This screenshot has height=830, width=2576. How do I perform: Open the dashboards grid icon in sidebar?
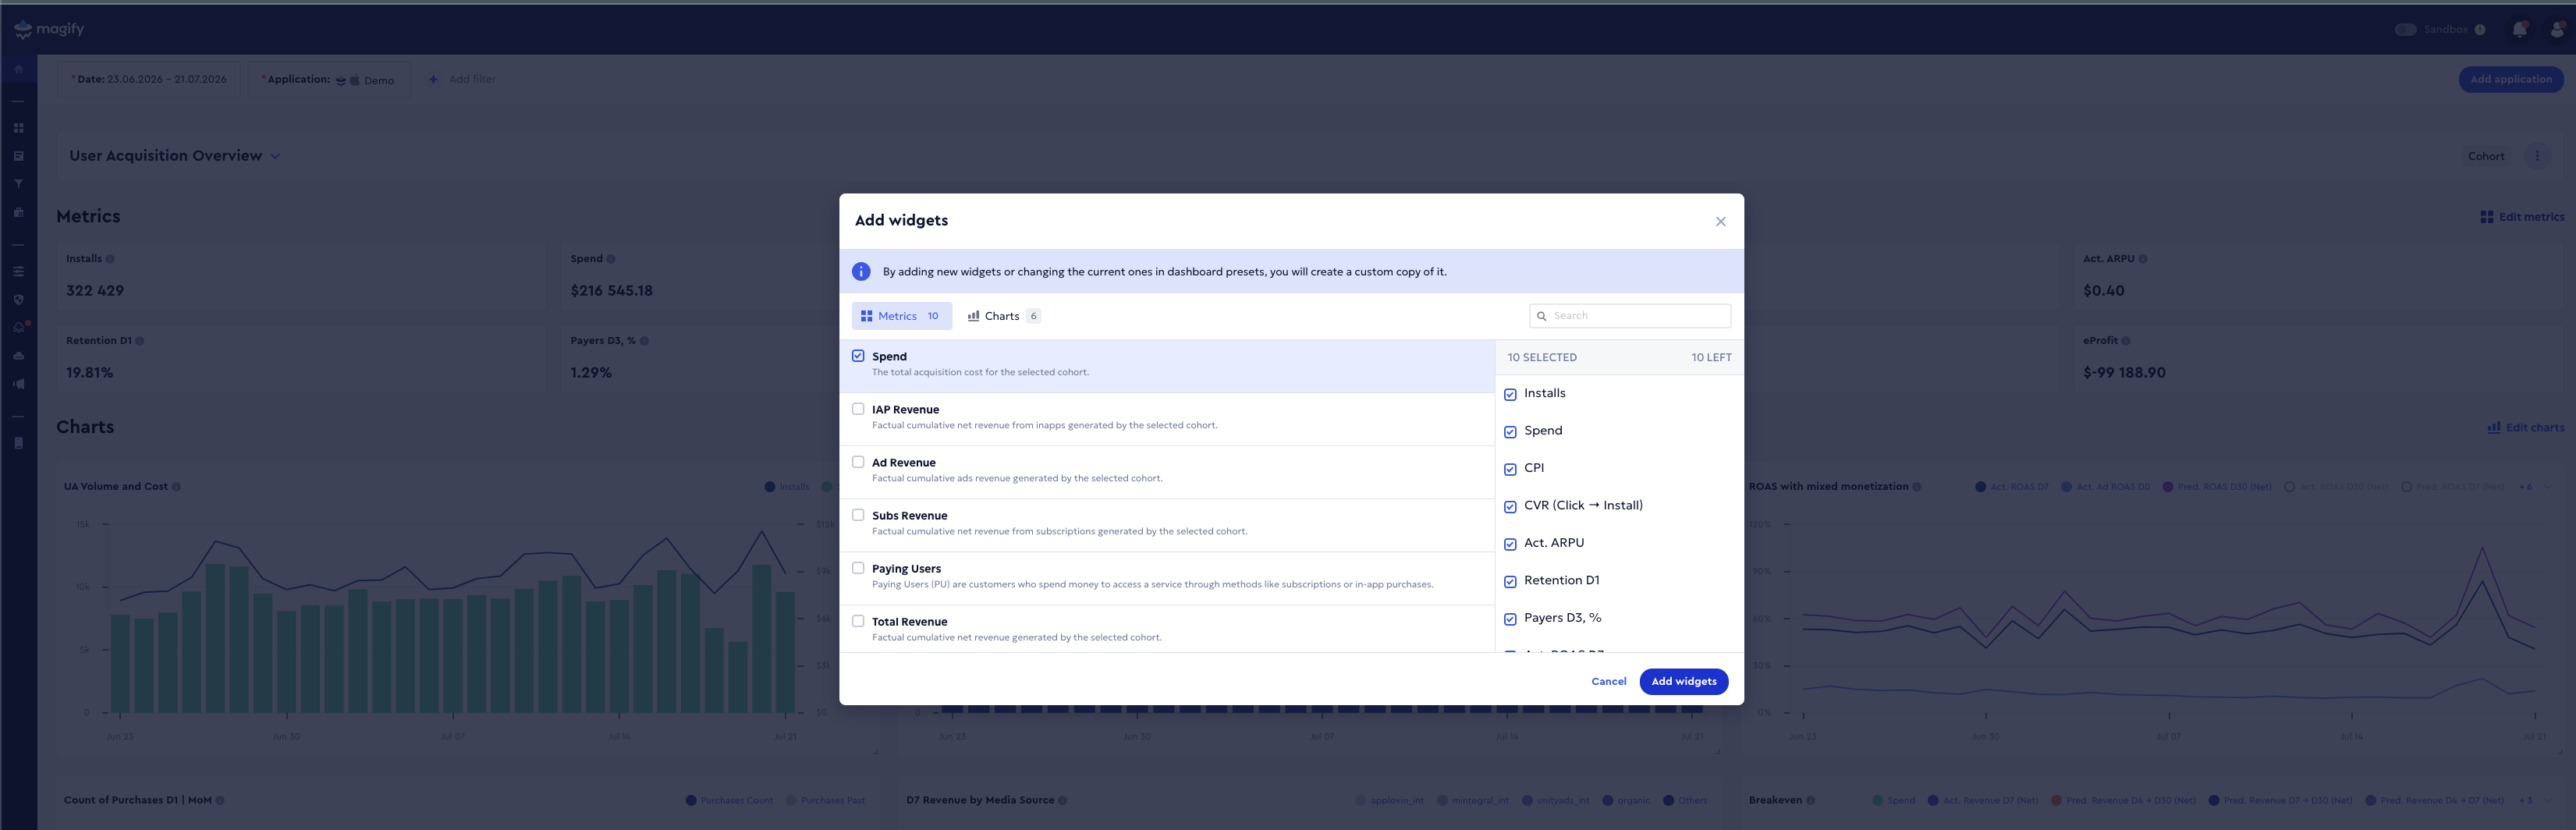[18, 128]
